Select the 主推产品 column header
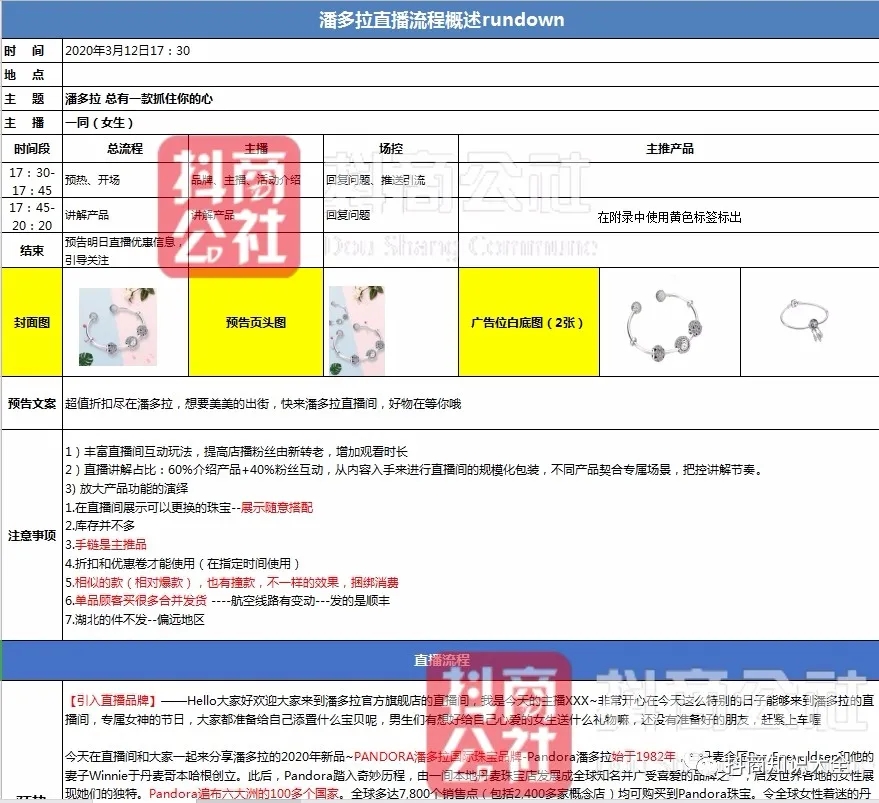The height and width of the screenshot is (803, 879). (669, 149)
